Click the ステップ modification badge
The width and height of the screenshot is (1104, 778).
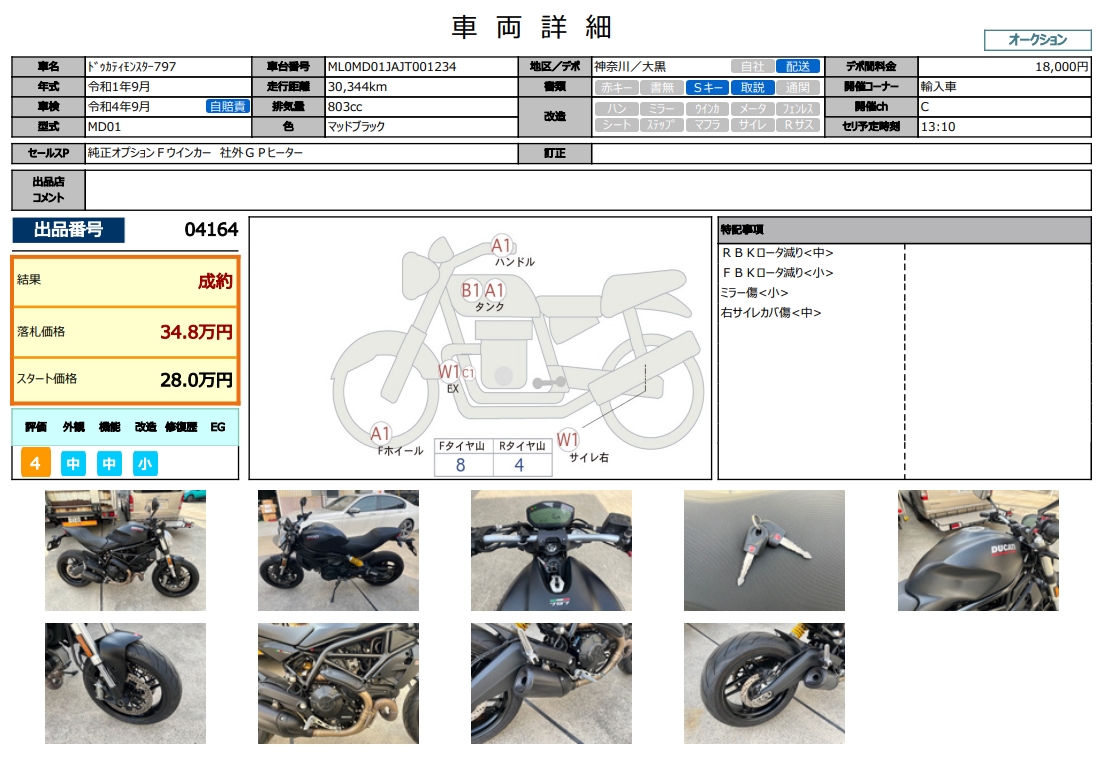662,125
